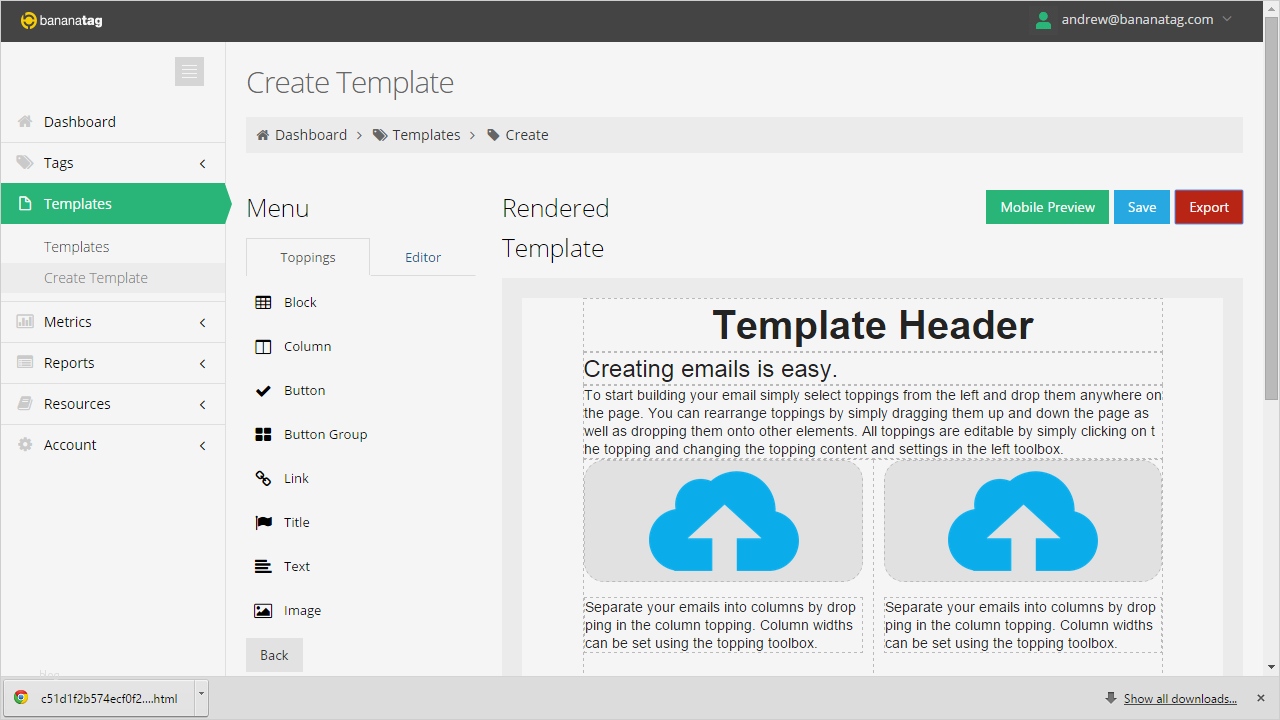Select the Title topping flag icon

coord(263,522)
